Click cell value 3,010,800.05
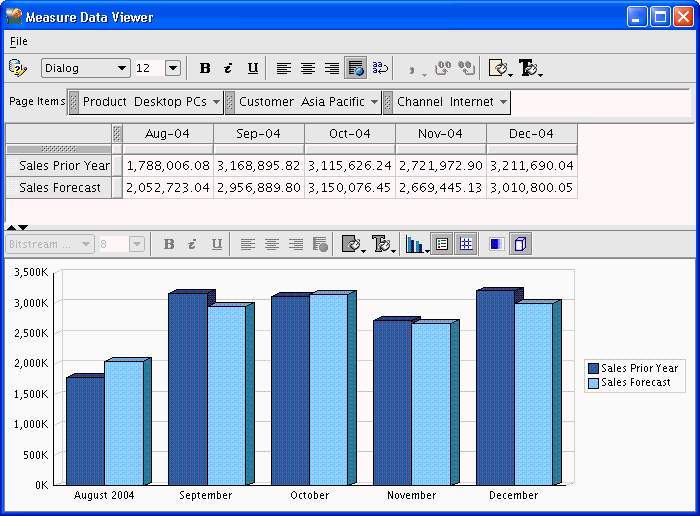The width and height of the screenshot is (700, 516). coord(532,187)
